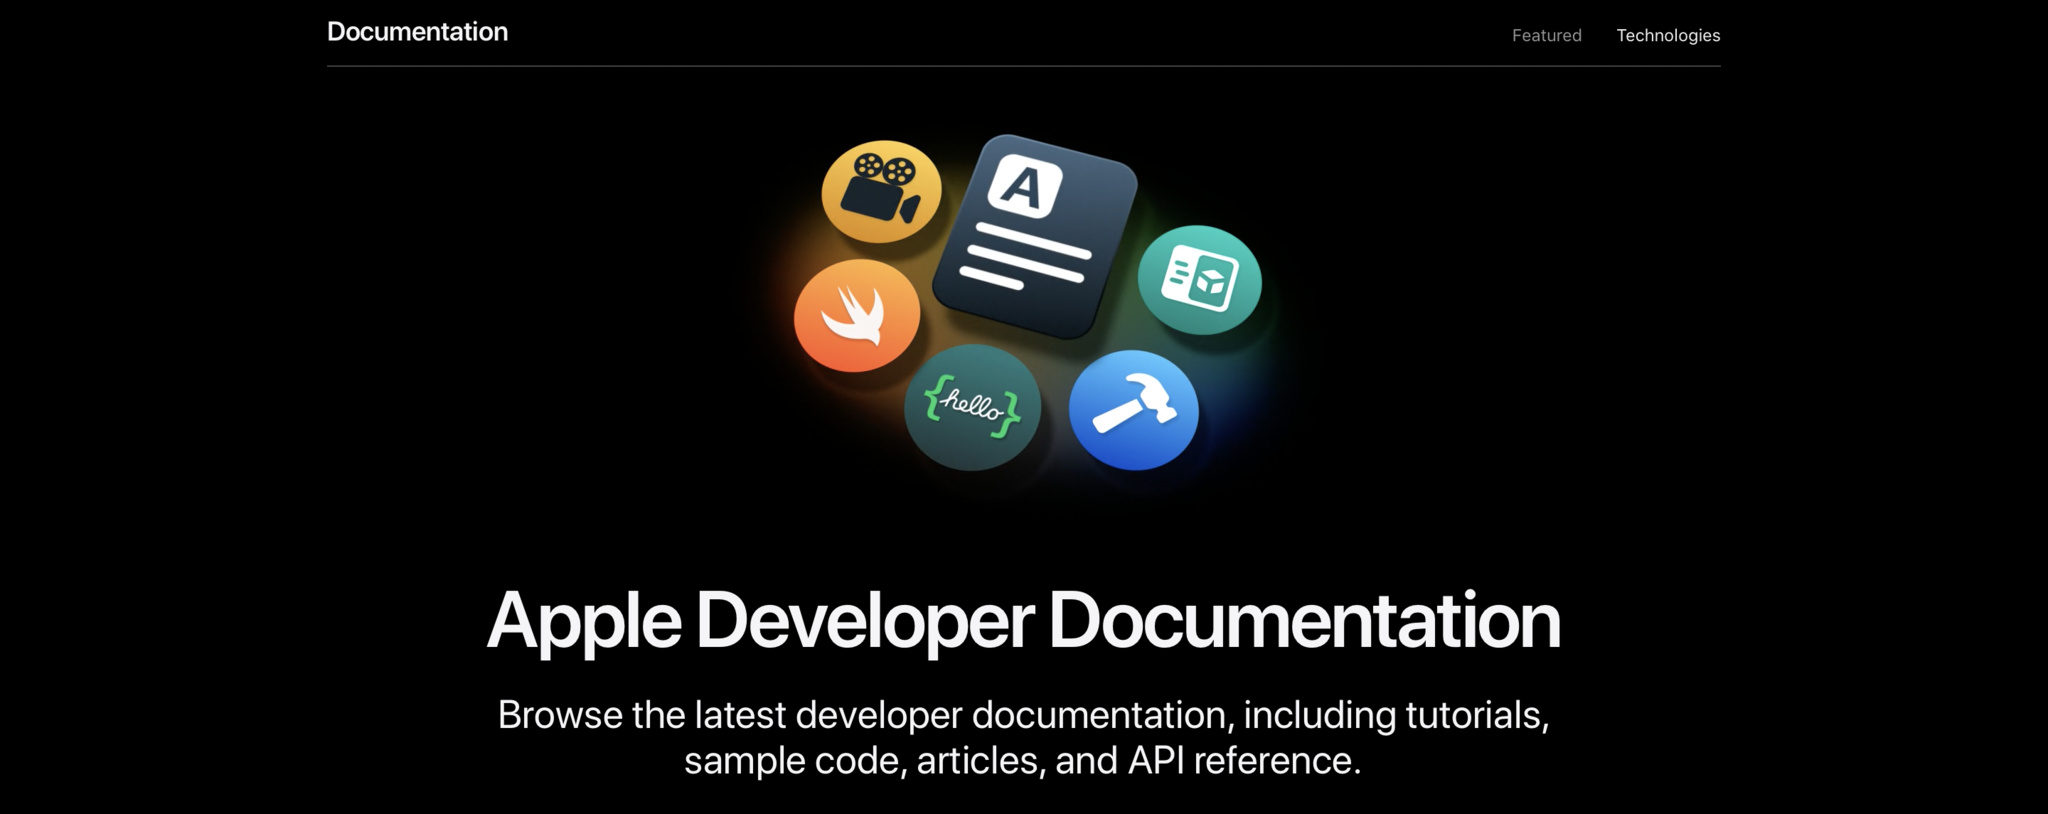Click the yellow movie camera icon
Viewport: 2048px width, 814px height.
point(881,191)
